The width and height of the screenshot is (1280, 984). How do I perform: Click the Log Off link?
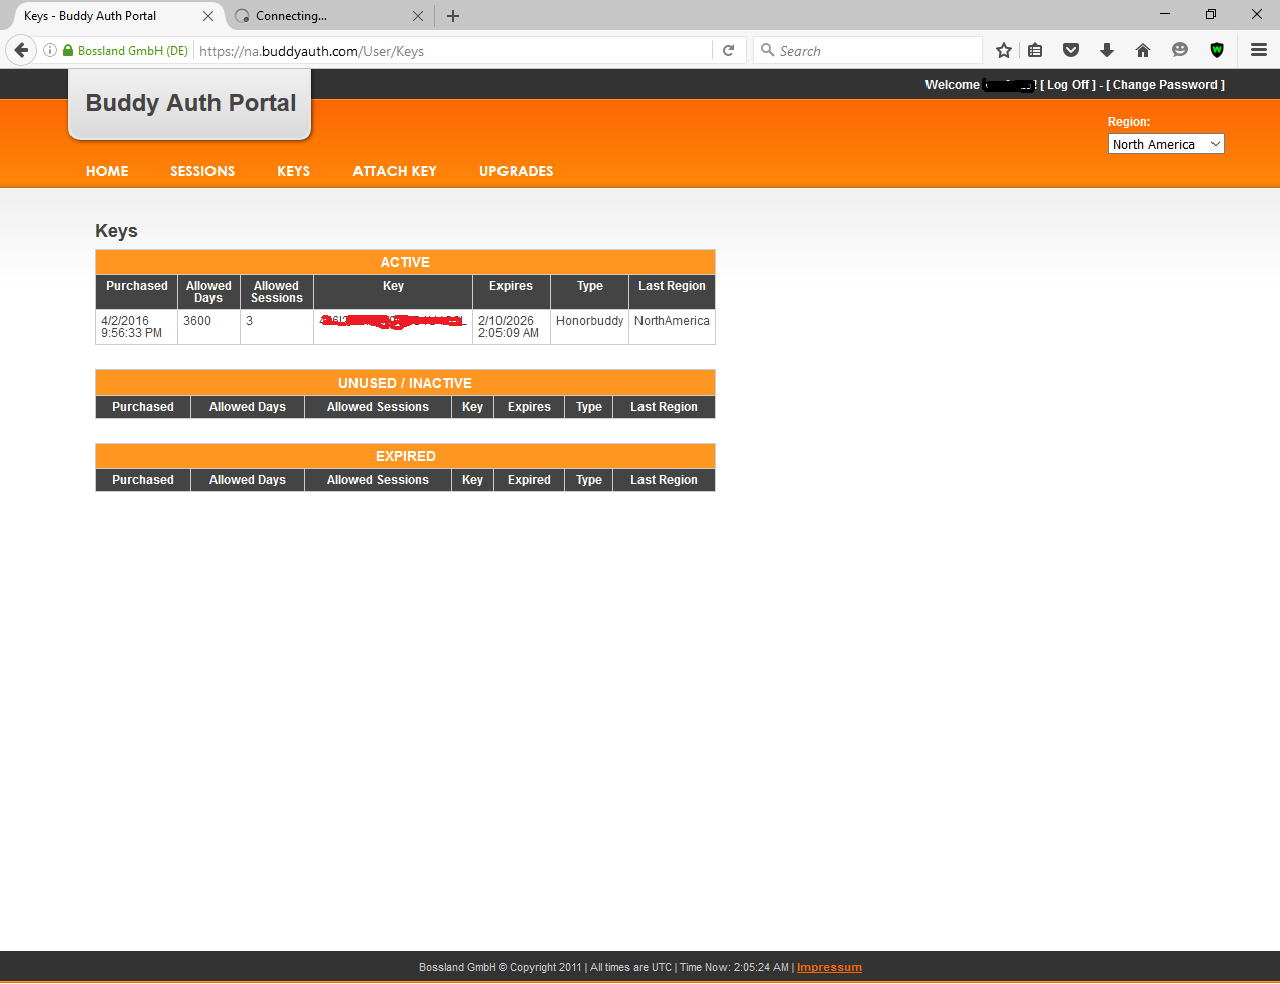pos(1068,85)
